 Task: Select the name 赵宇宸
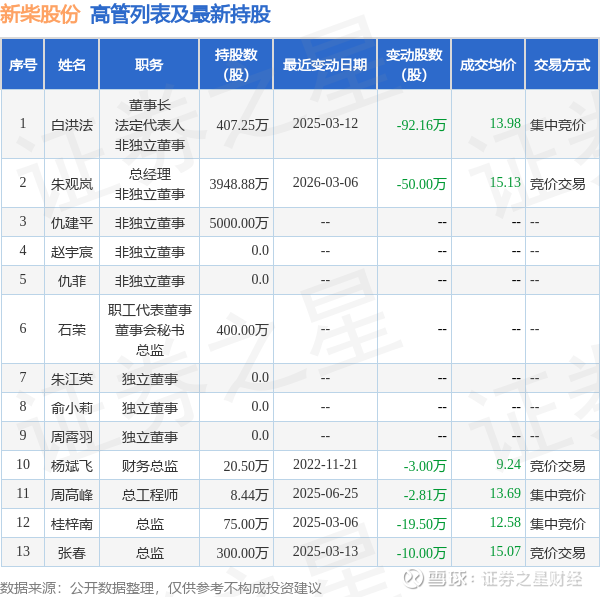[x=72, y=252]
